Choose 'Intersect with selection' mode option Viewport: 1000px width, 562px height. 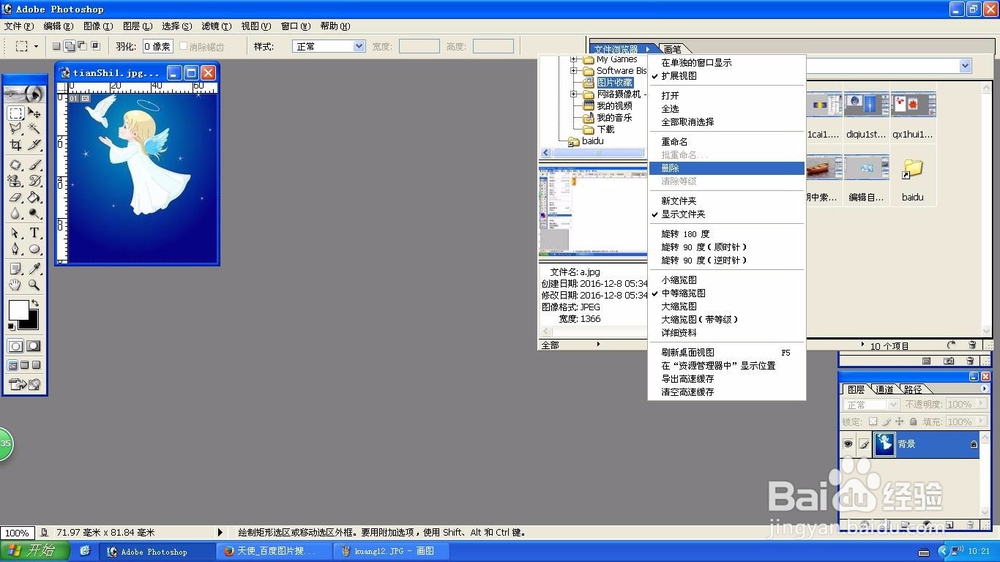point(96,46)
